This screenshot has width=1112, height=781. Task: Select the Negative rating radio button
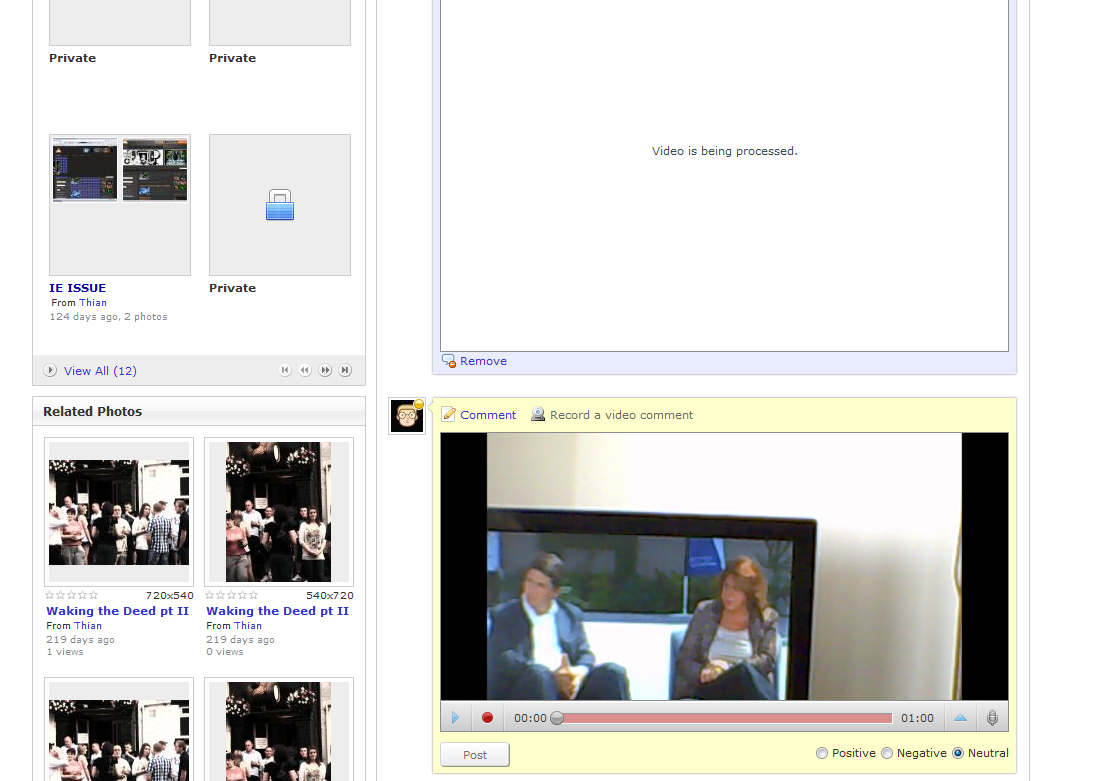click(x=887, y=753)
